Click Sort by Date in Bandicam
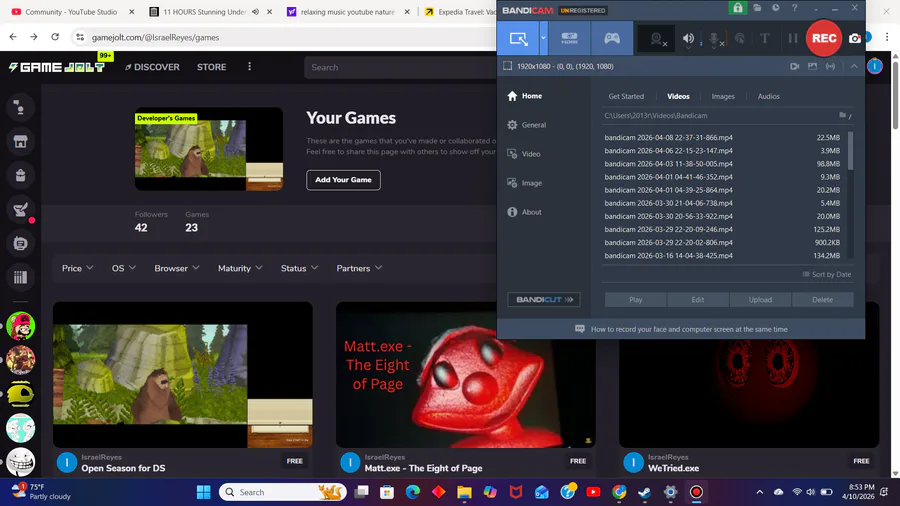The width and height of the screenshot is (900, 506). pyautogui.click(x=827, y=274)
